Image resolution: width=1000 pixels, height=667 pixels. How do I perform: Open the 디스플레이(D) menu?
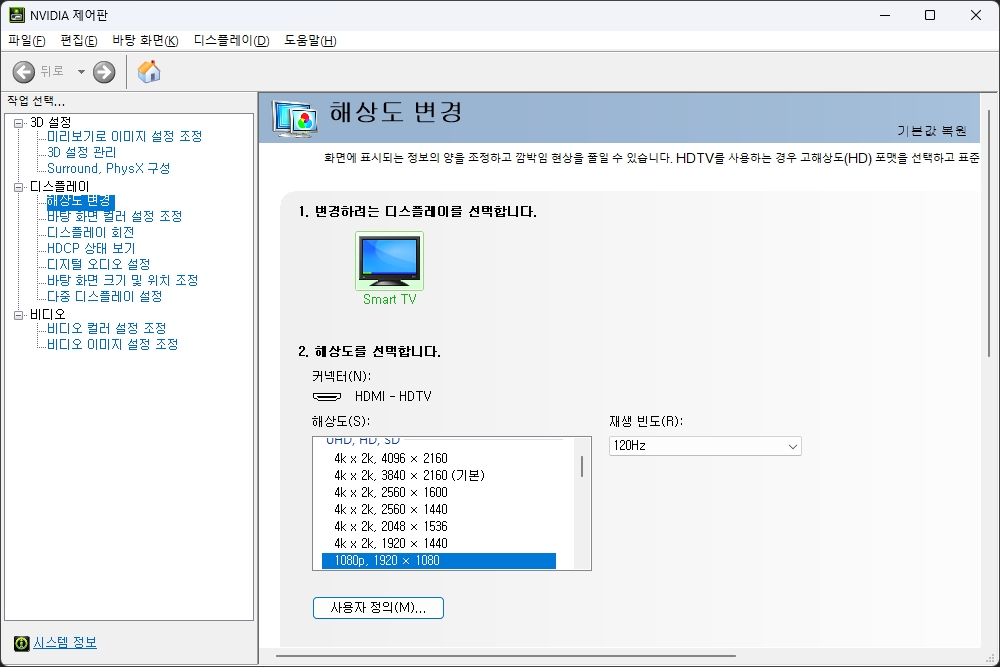[x=232, y=41]
